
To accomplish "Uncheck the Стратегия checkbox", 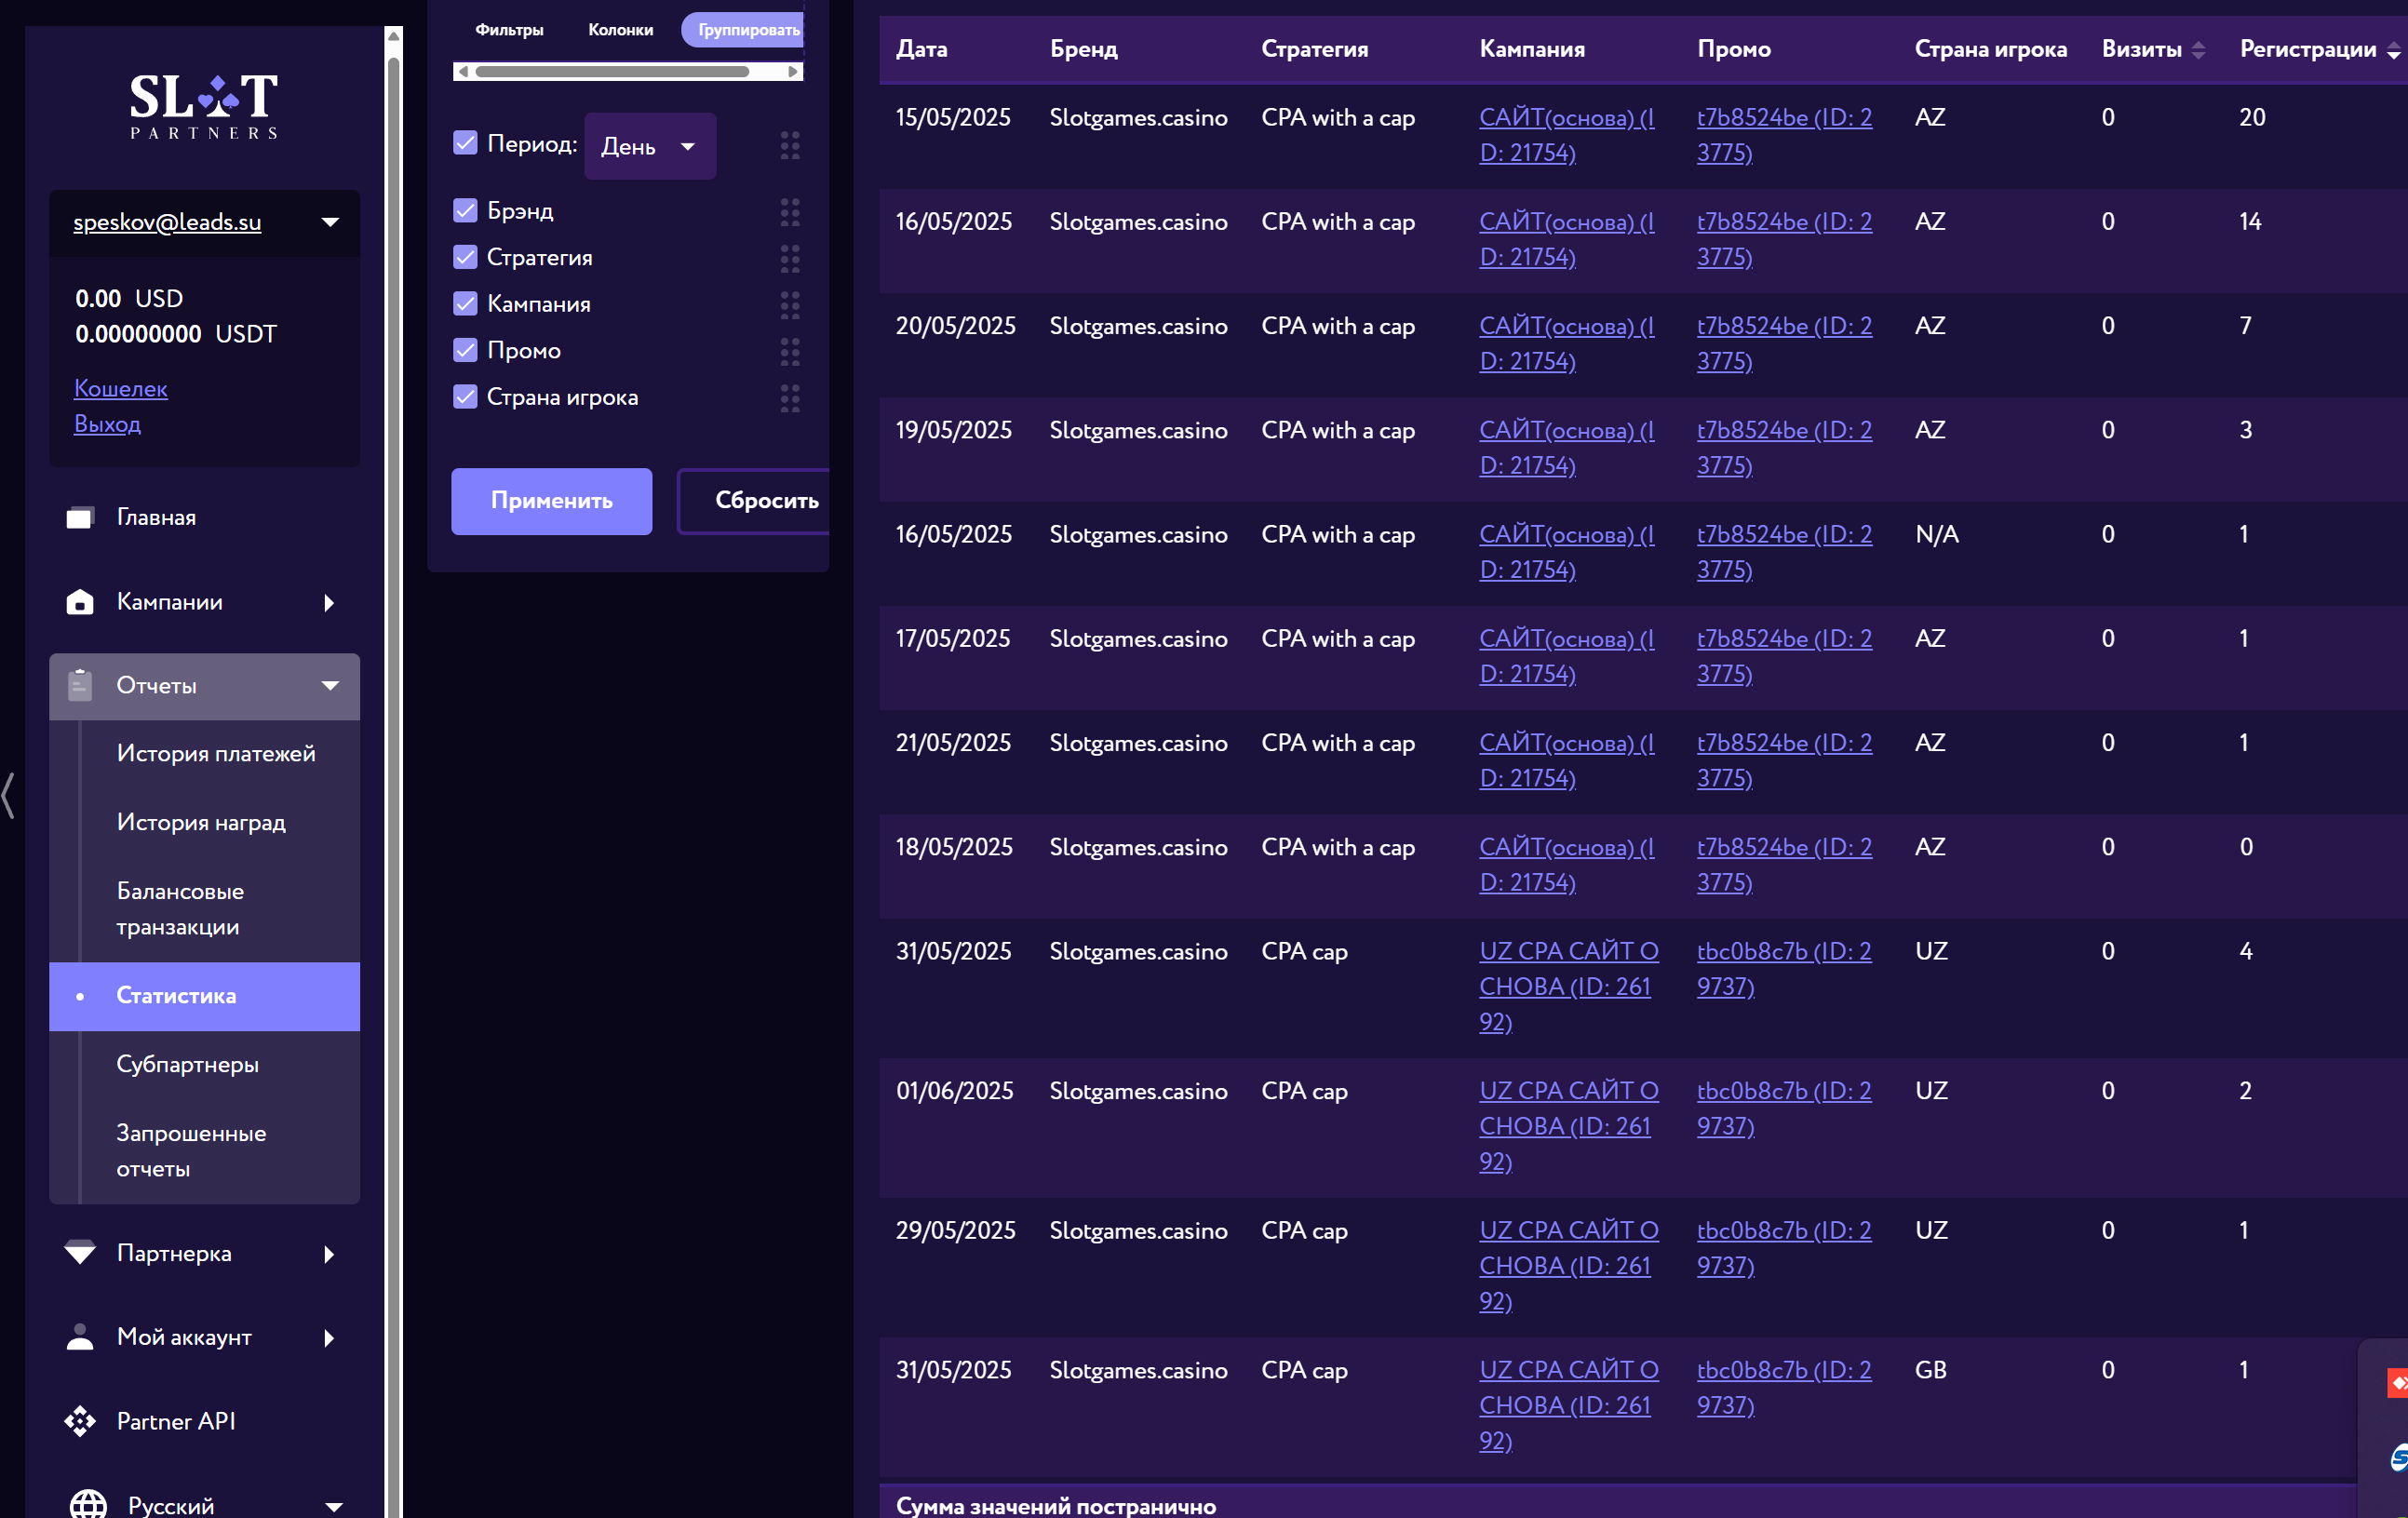I will (465, 257).
